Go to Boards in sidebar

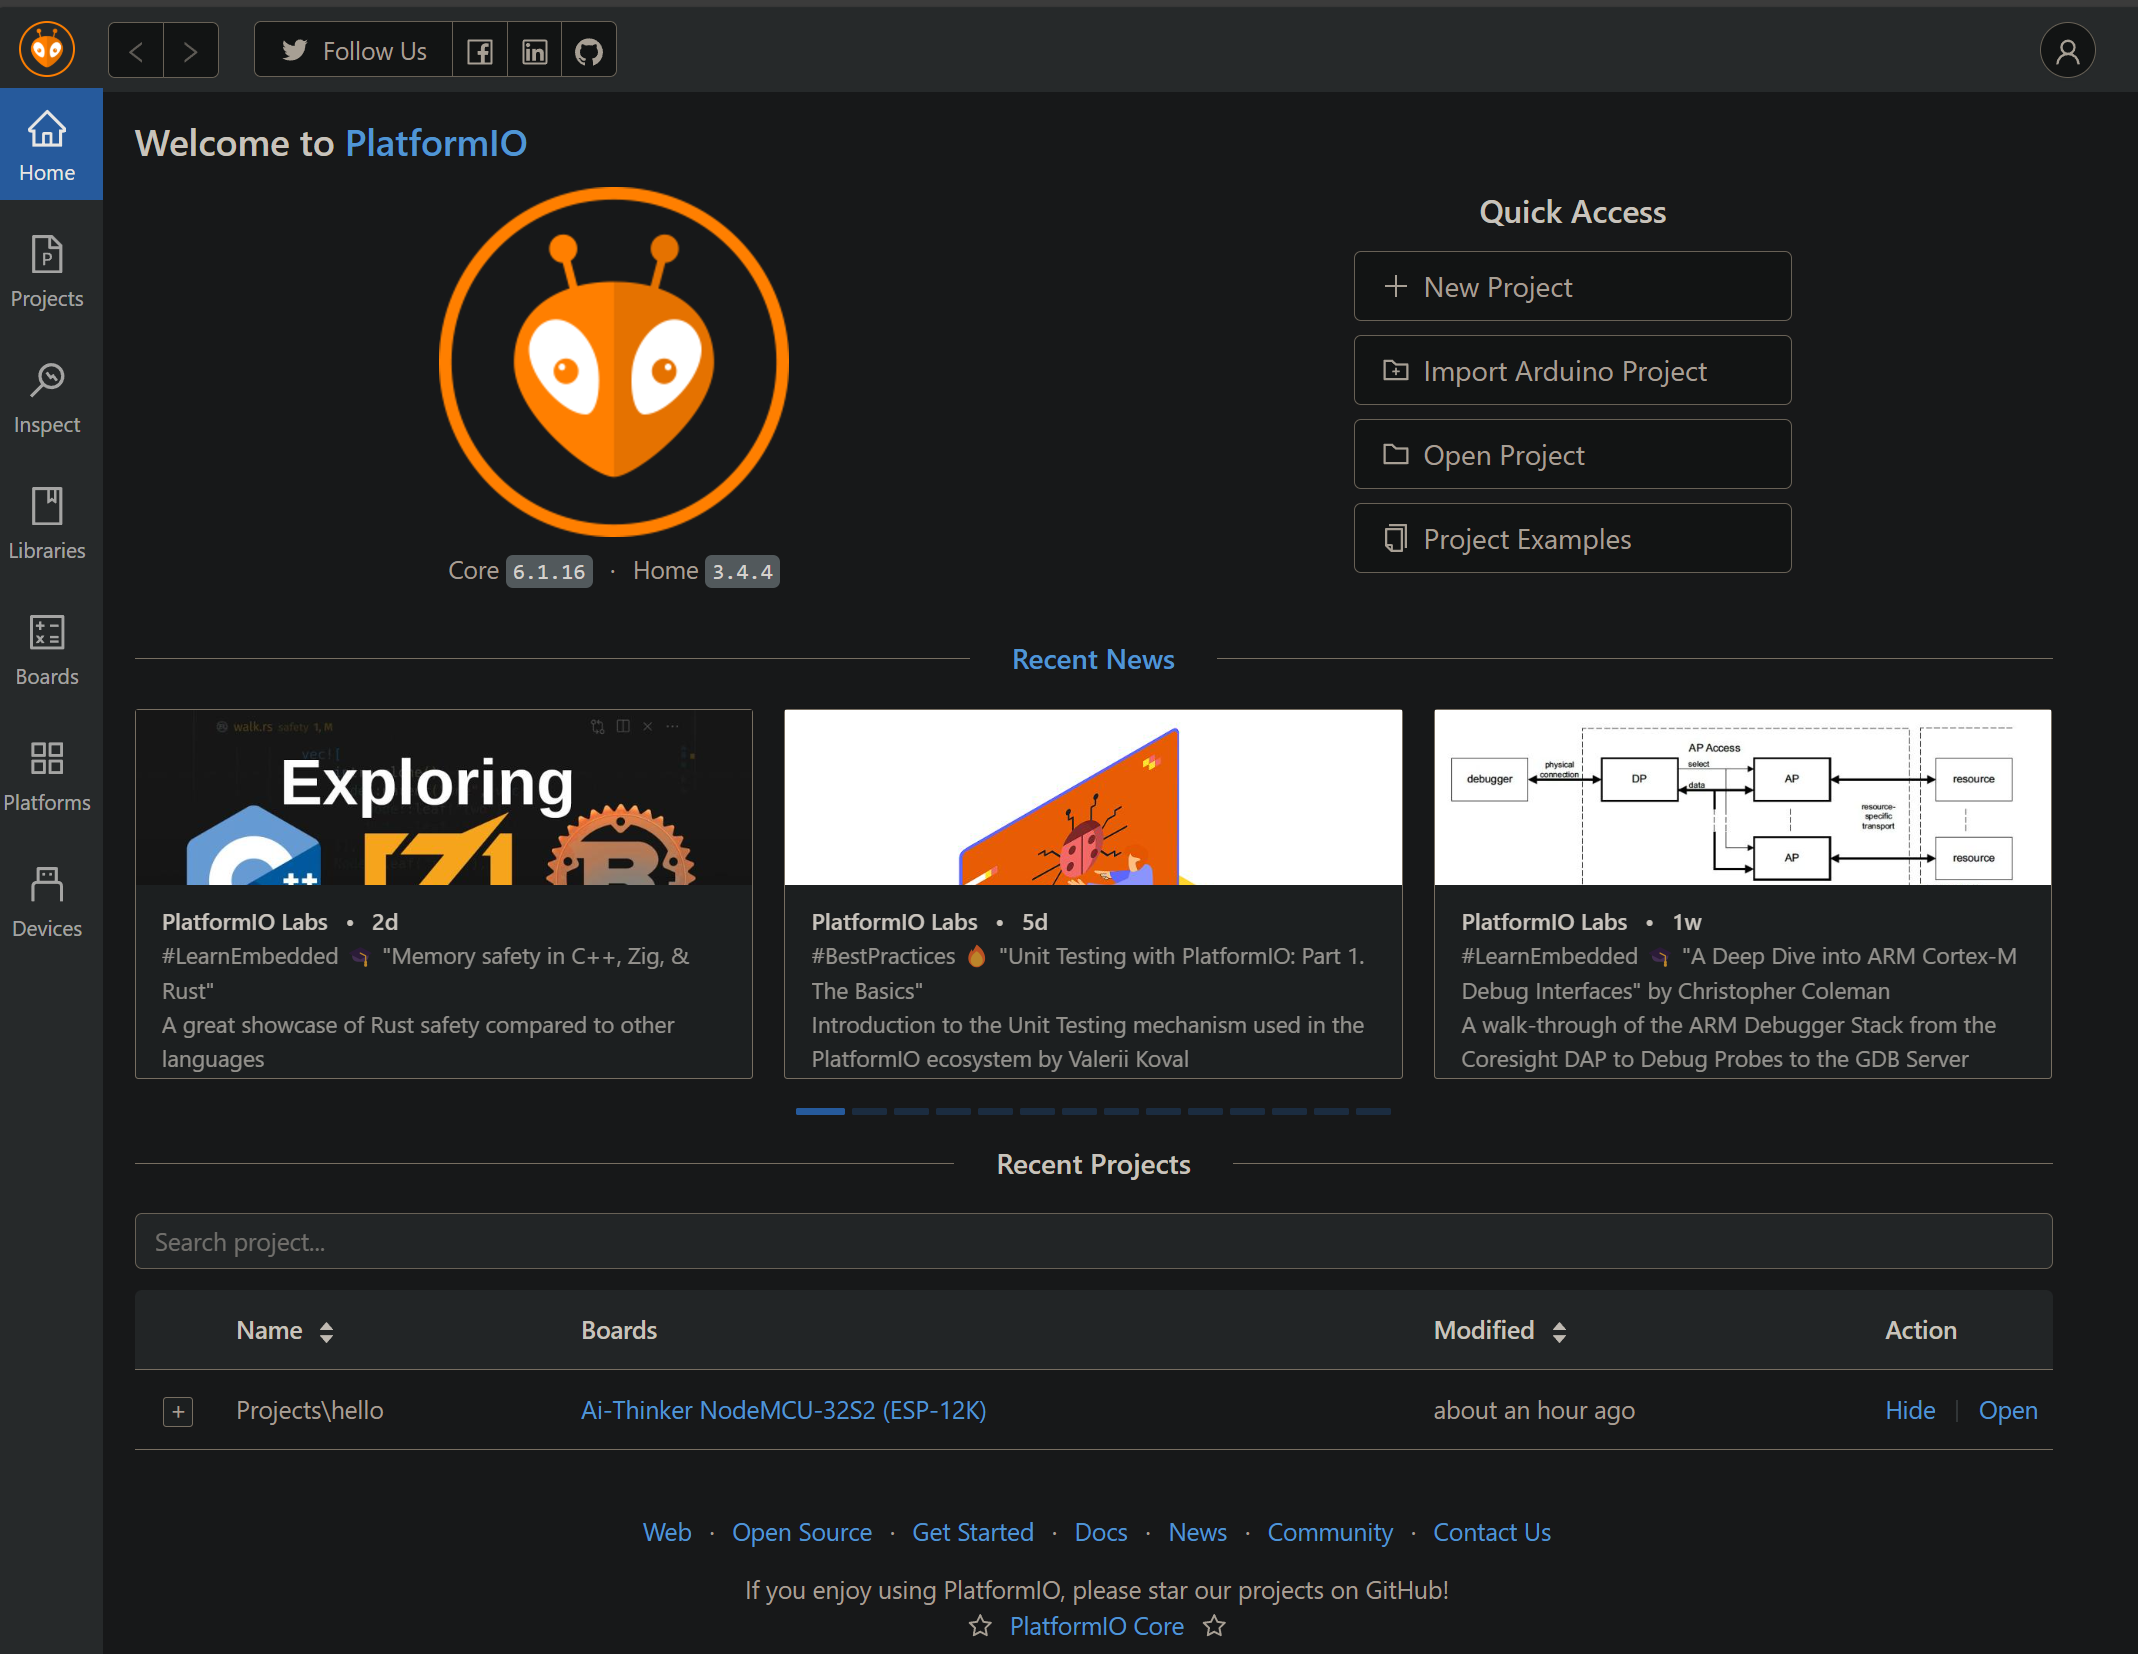[47, 650]
